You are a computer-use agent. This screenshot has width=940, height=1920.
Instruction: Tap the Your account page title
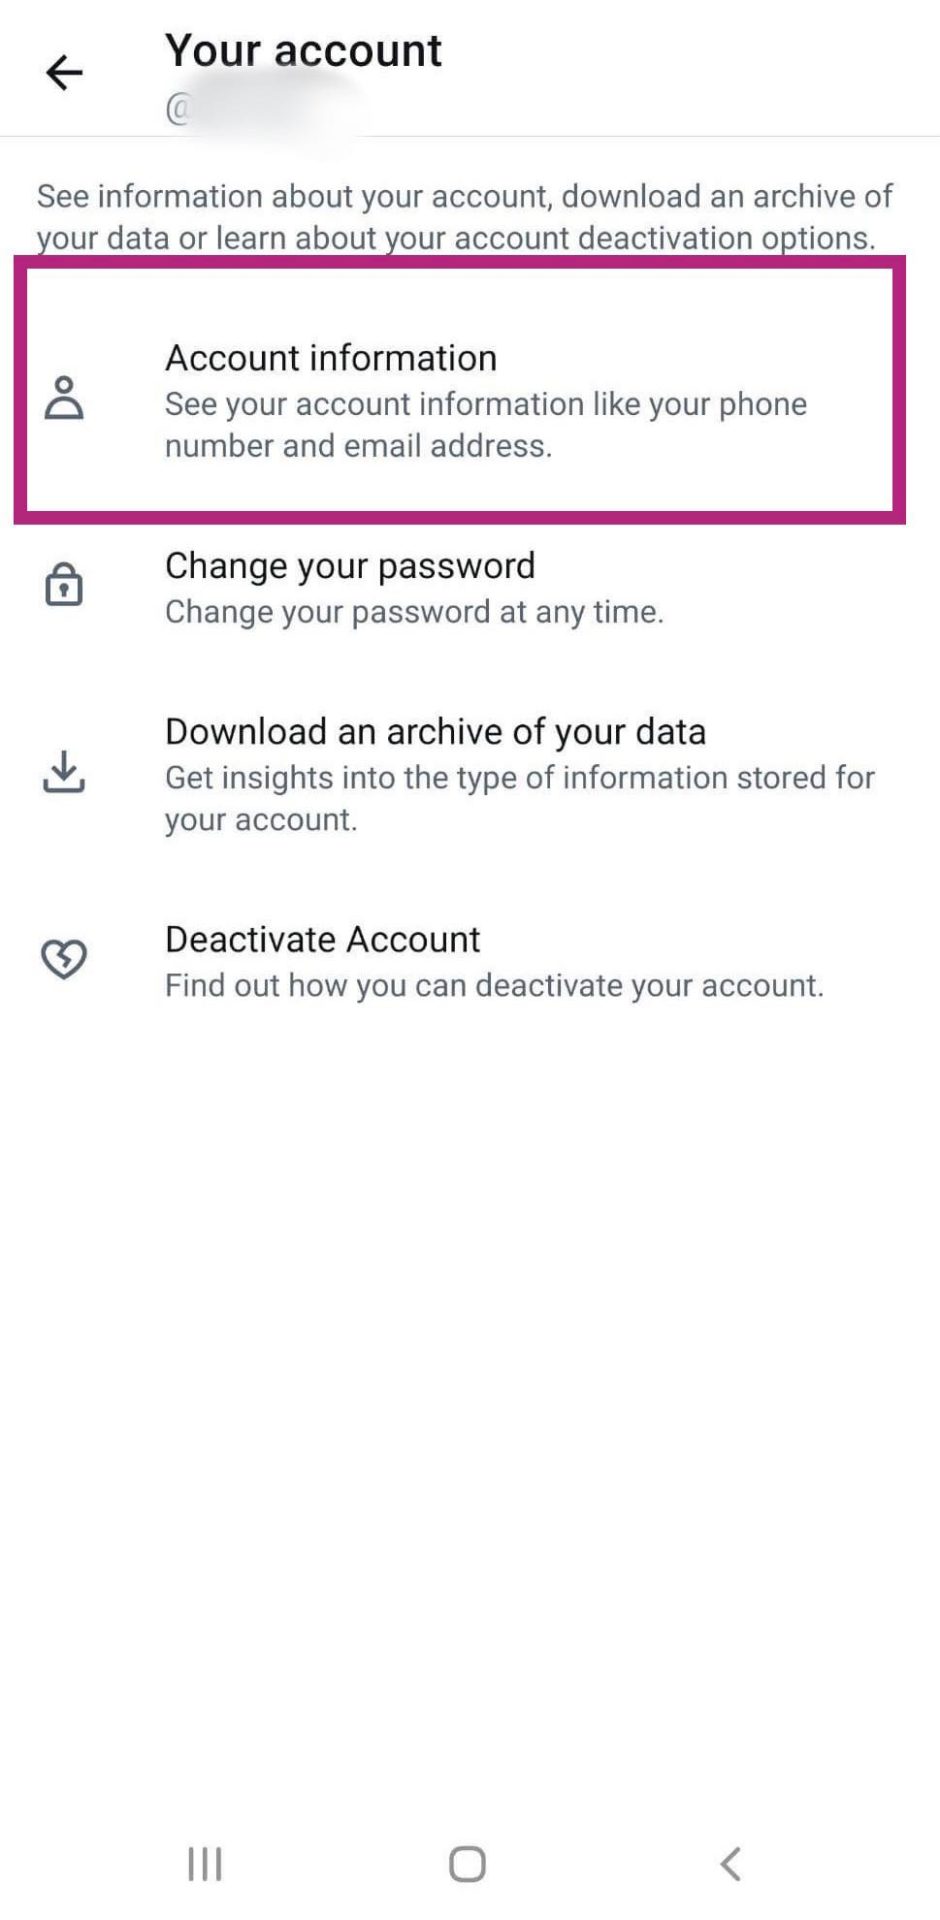[303, 50]
